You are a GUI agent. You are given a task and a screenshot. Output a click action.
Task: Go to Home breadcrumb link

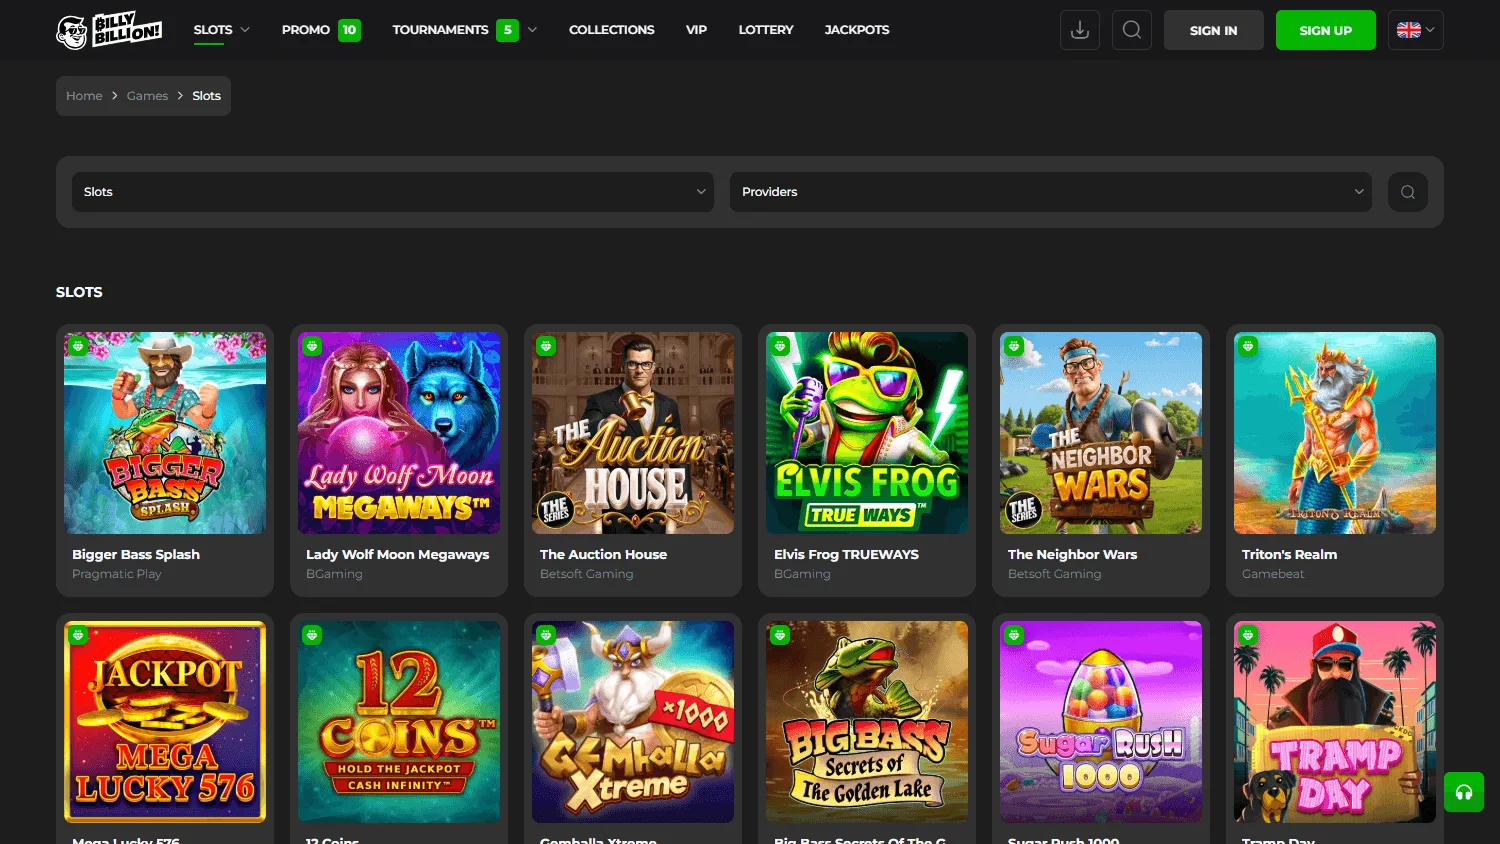[x=84, y=96]
